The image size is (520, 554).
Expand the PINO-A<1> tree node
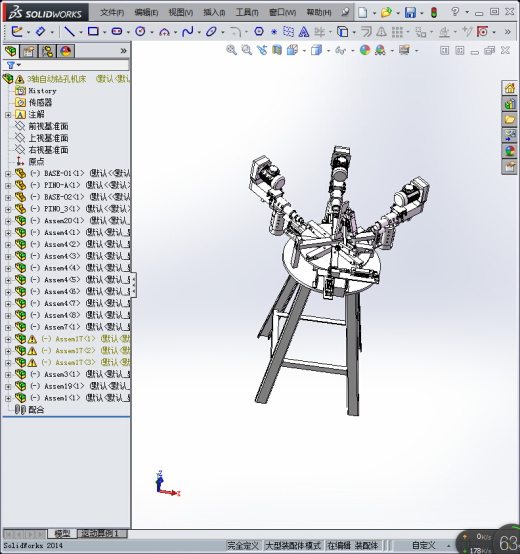8,186
